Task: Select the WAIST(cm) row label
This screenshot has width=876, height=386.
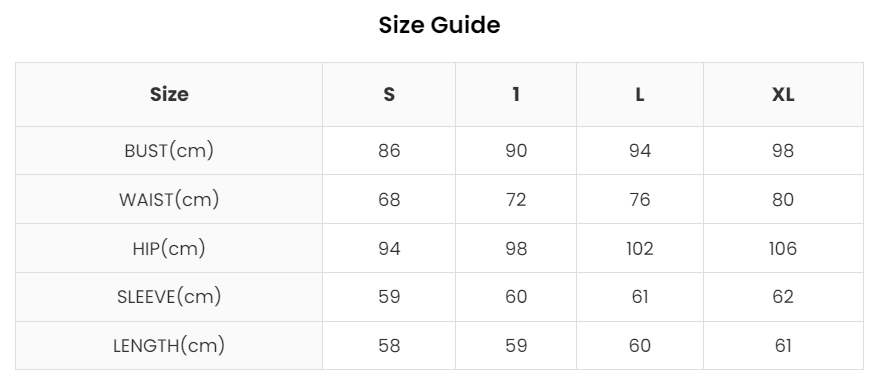Action: click(169, 199)
